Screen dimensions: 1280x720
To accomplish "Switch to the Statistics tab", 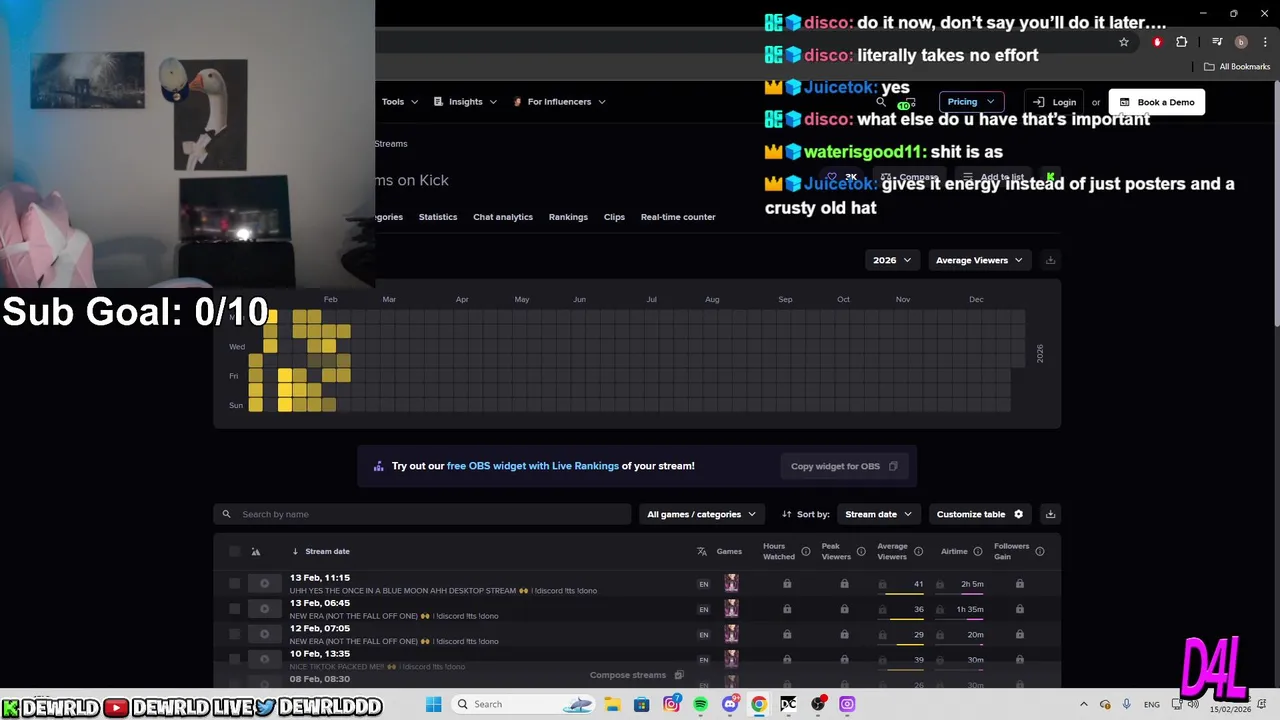I will click(438, 217).
